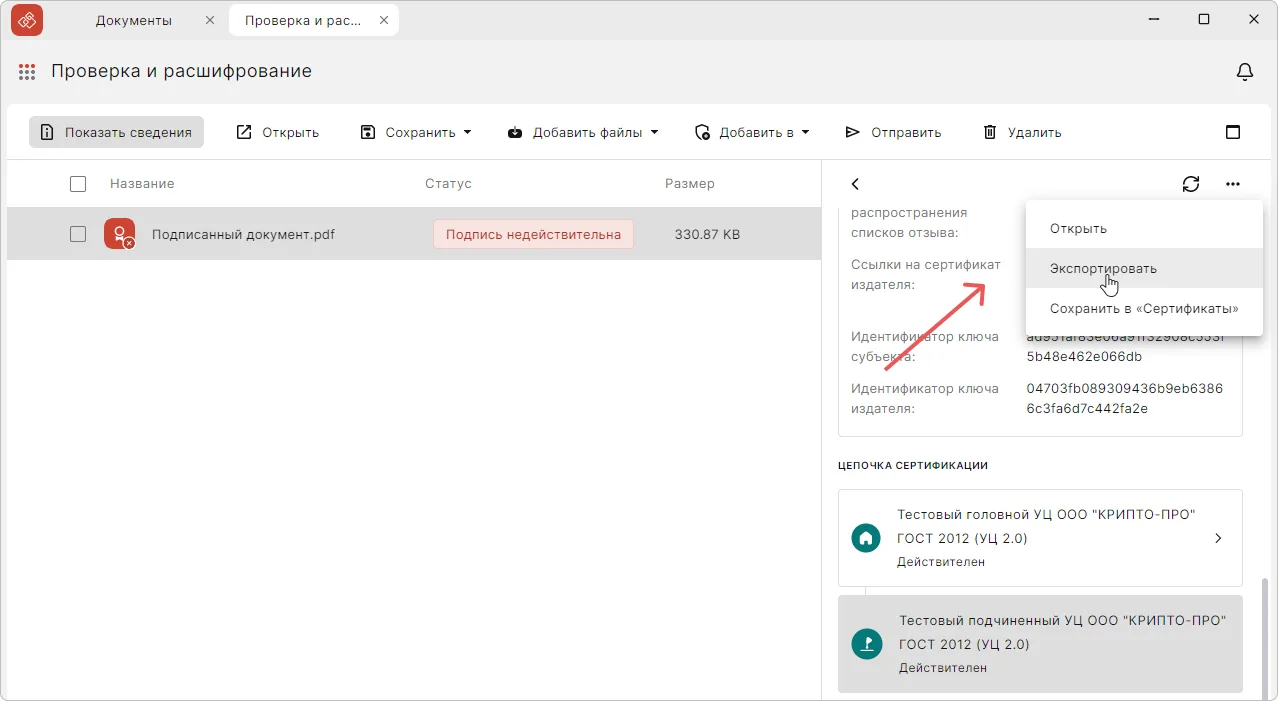Click the Открыть toolbar button

tap(277, 132)
